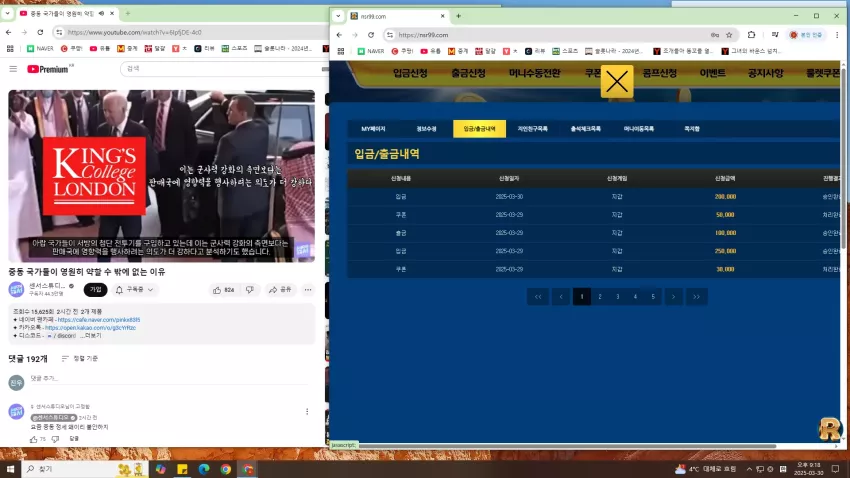The height and width of the screenshot is (478, 850).
Task: Open Copilot icon on the taskbar
Action: tap(160, 469)
